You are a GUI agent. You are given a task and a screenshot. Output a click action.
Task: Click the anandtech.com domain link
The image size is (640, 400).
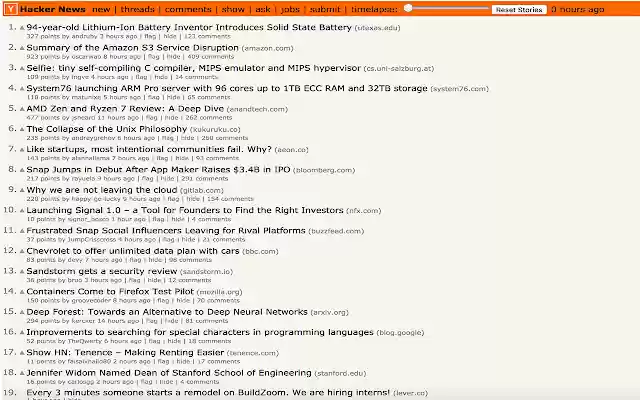[257, 109]
